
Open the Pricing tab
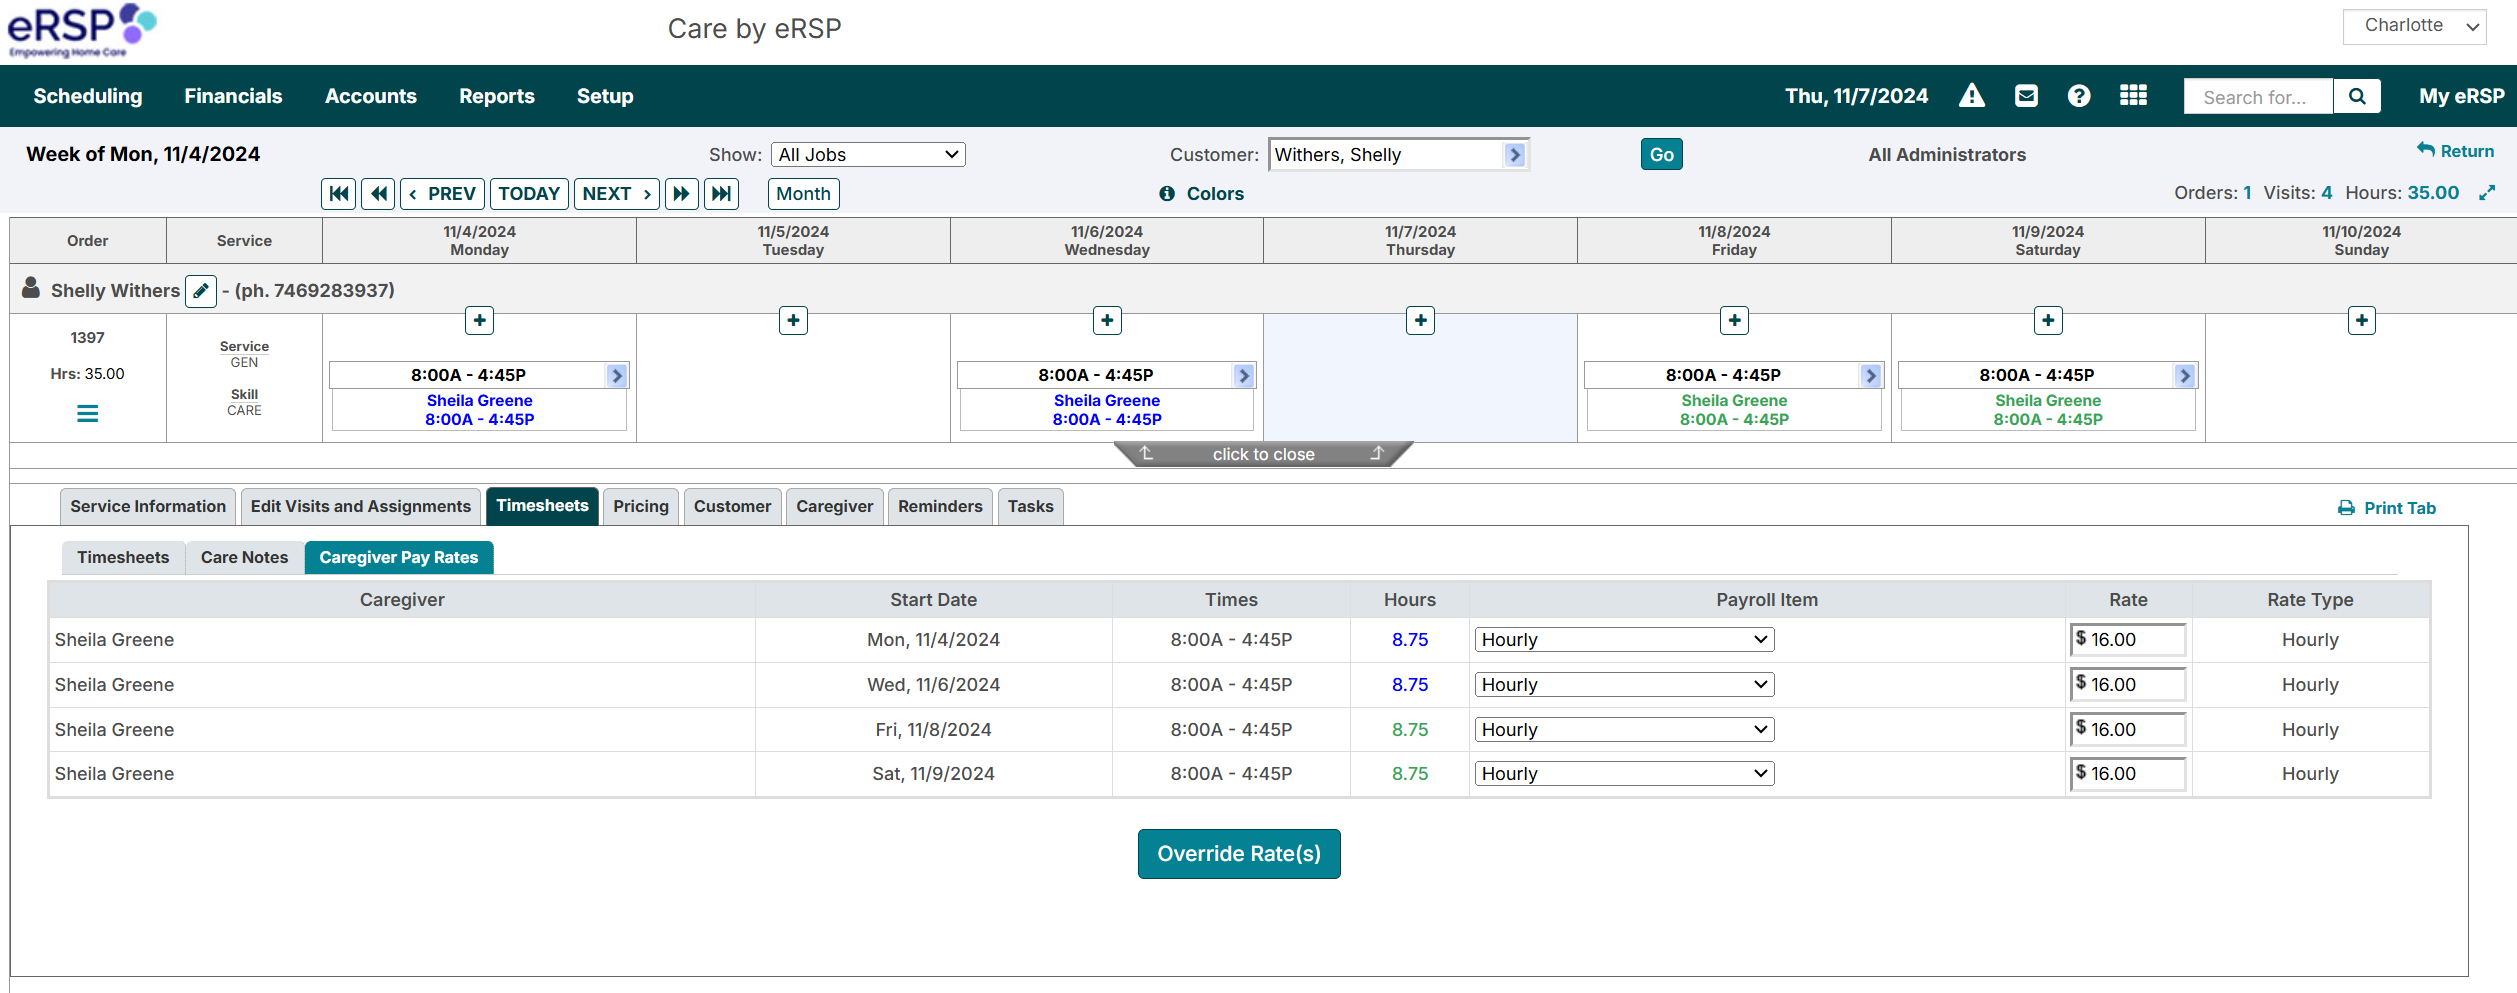[x=640, y=506]
